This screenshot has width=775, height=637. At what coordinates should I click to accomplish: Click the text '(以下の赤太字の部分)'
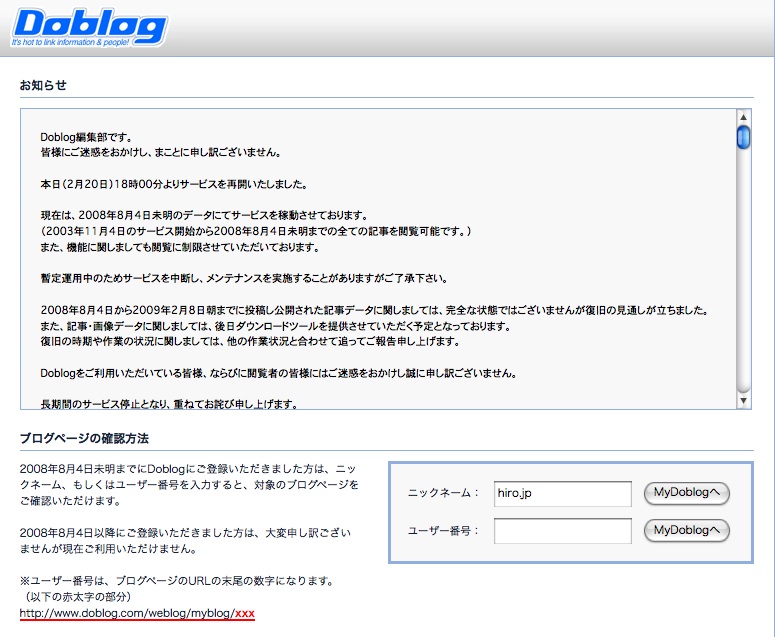point(77,597)
